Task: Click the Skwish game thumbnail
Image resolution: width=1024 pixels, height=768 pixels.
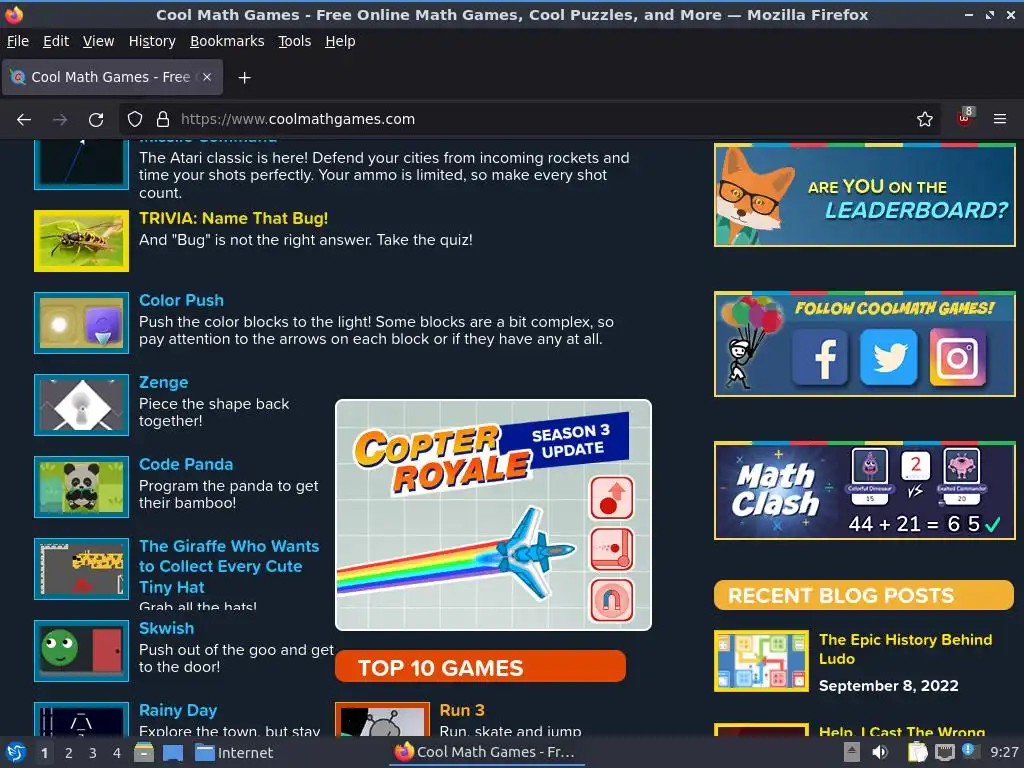Action: pos(82,650)
